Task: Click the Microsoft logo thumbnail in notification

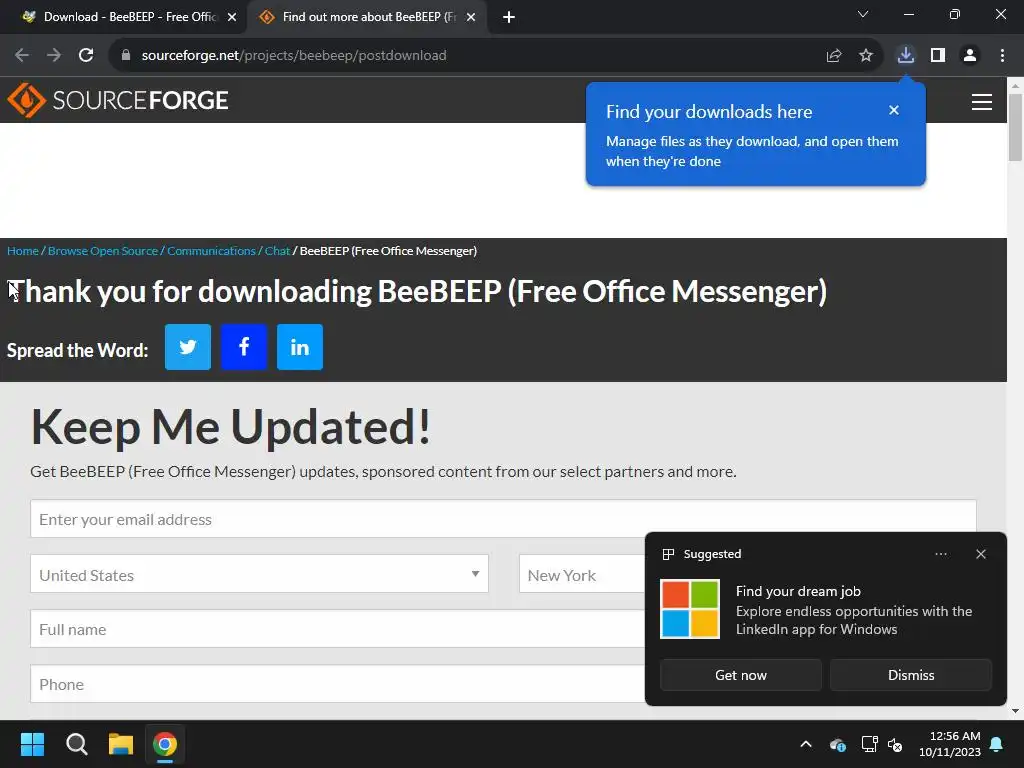Action: [690, 609]
